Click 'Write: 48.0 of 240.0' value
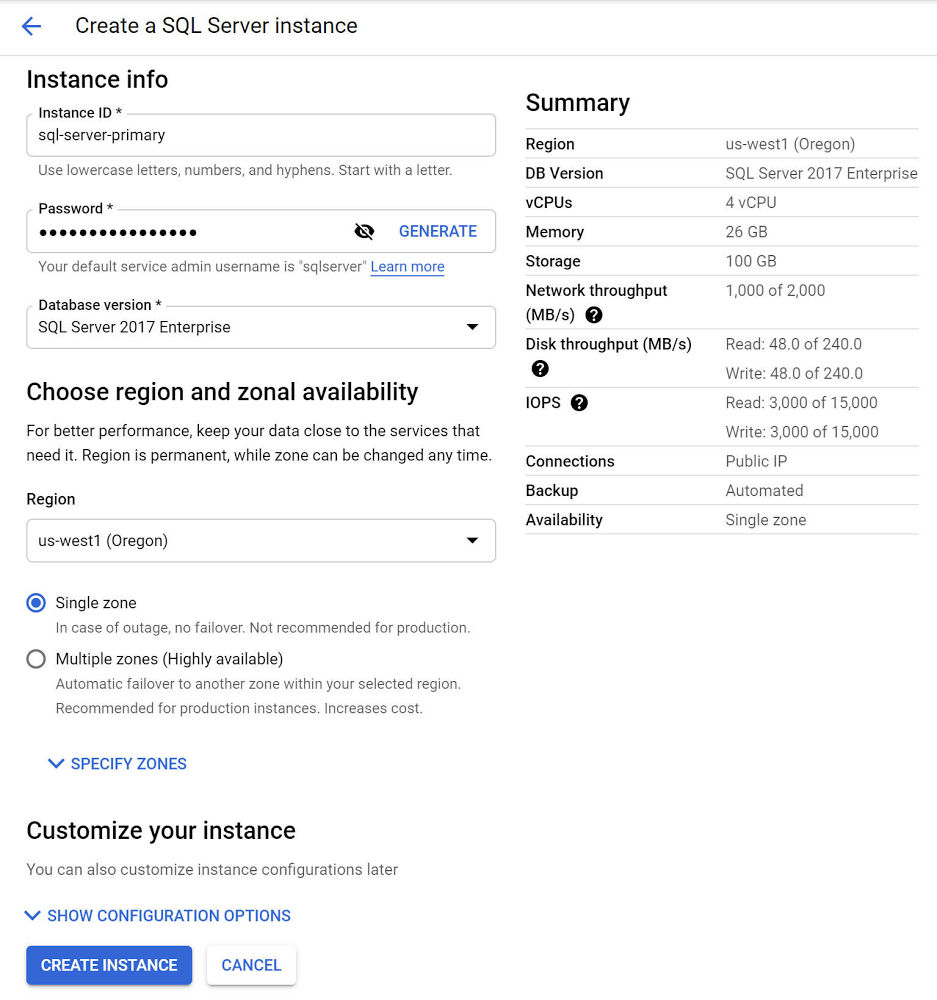937x1000 pixels. point(794,374)
